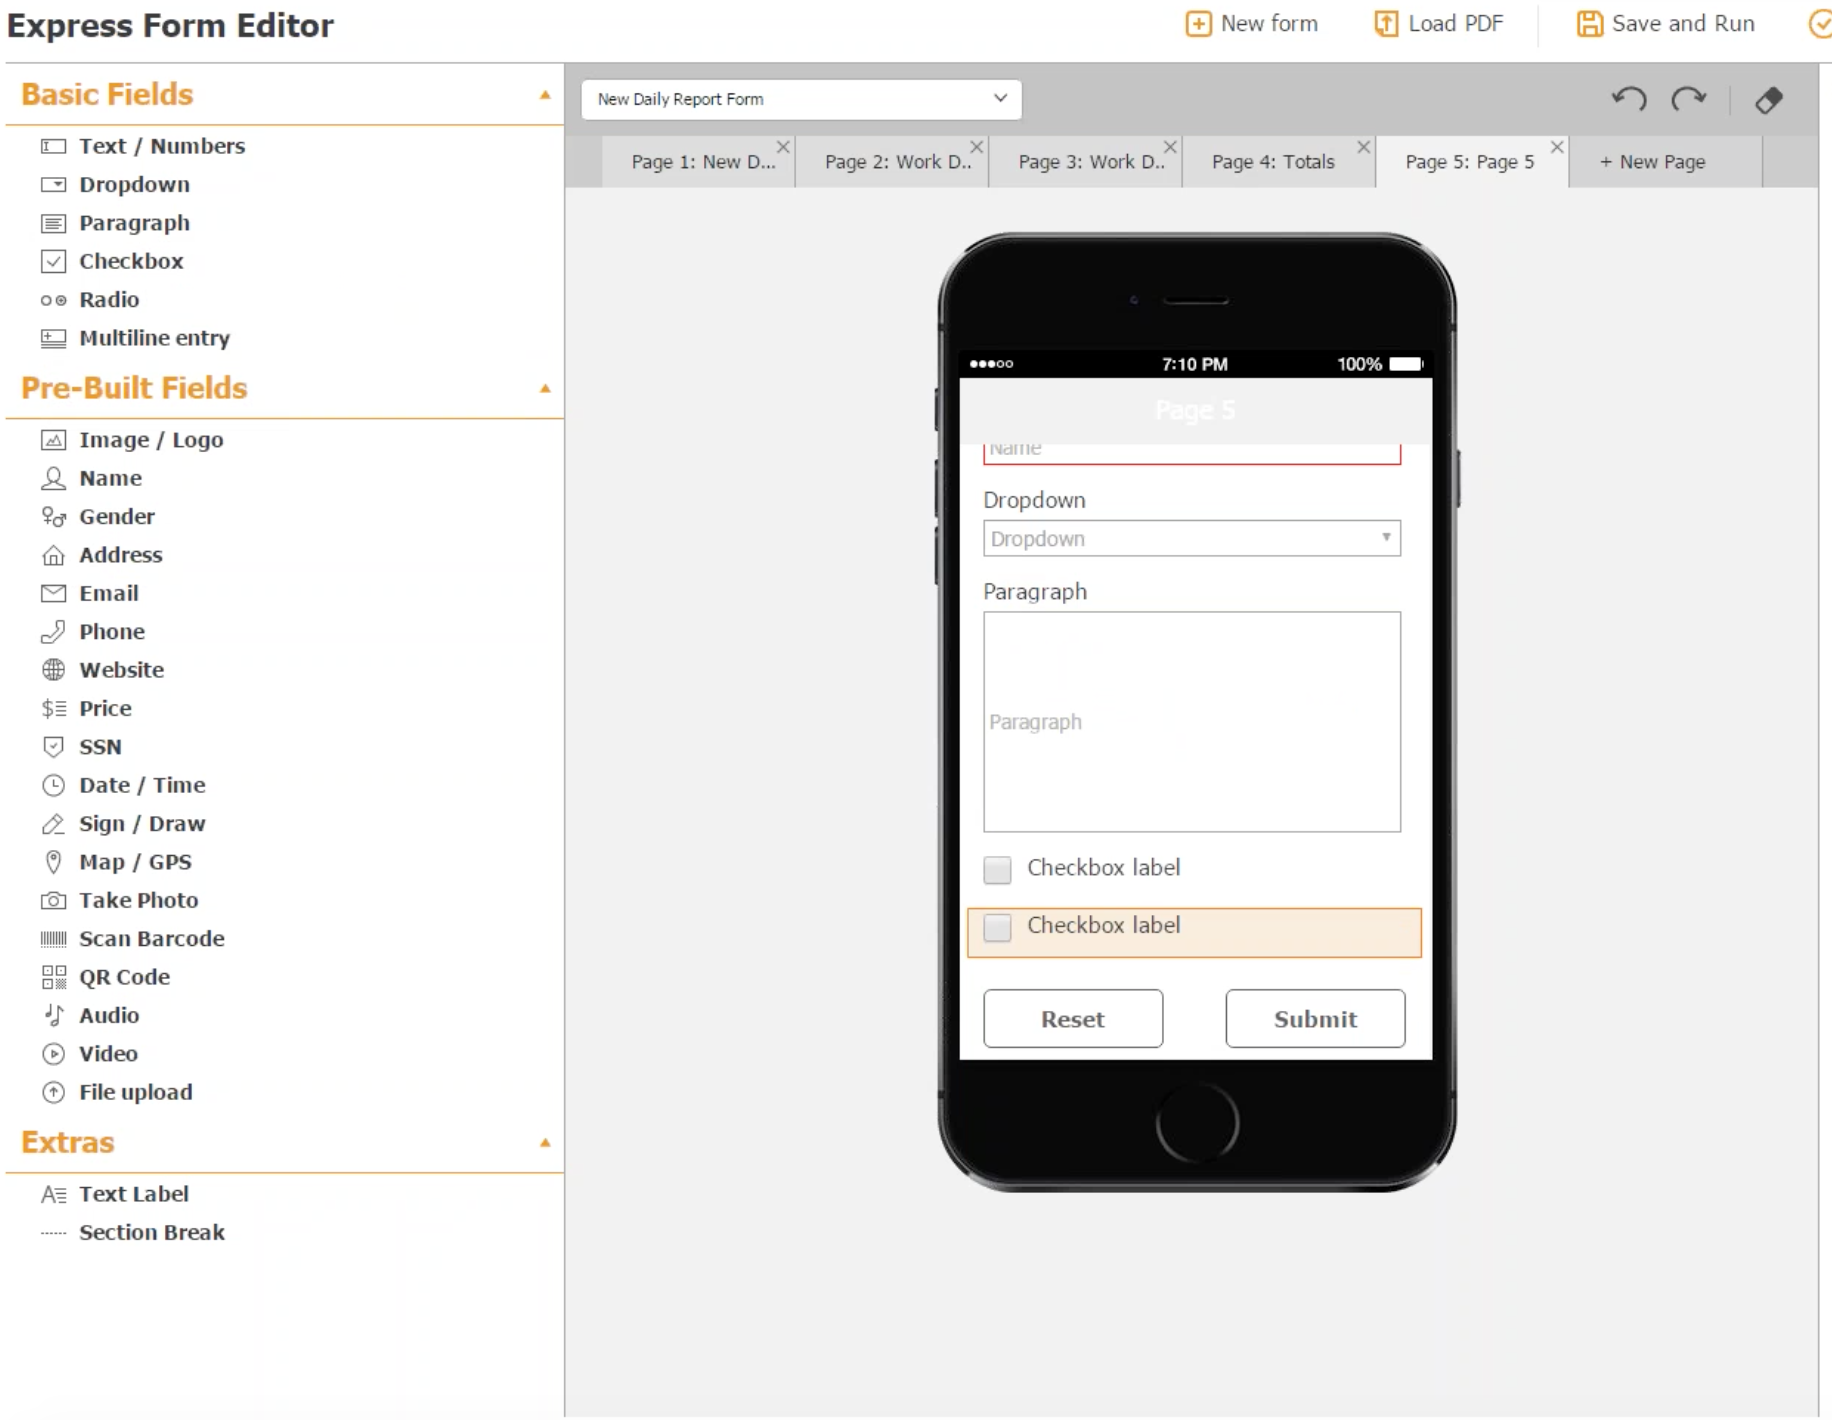Image resolution: width=1832 pixels, height=1420 pixels.
Task: Select the Dropdown field icon in Basic Fields
Action: [x=53, y=185]
